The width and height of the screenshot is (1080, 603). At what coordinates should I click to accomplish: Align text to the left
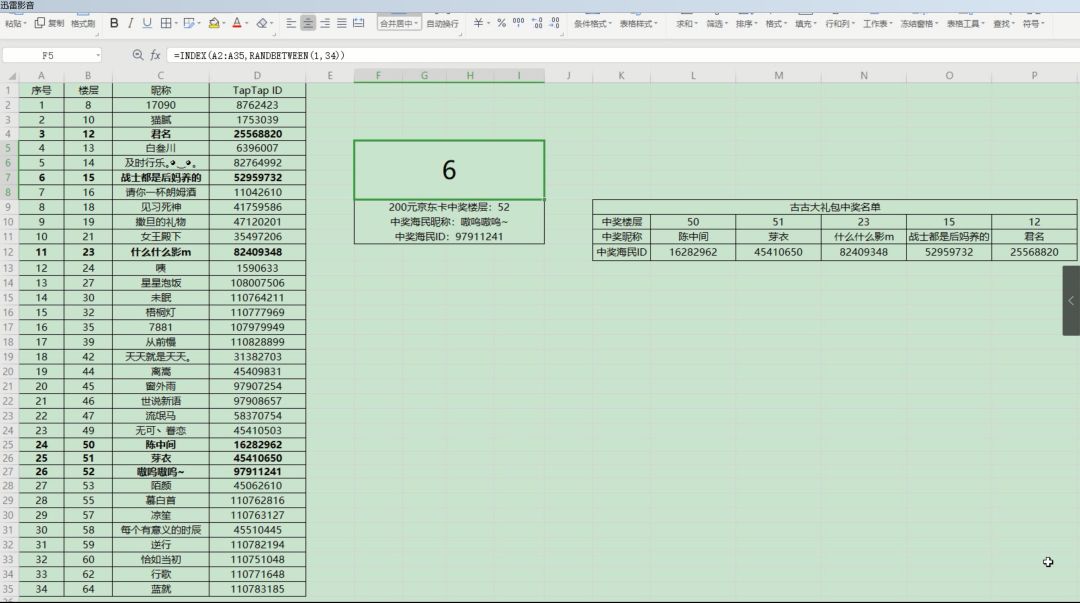(x=291, y=23)
